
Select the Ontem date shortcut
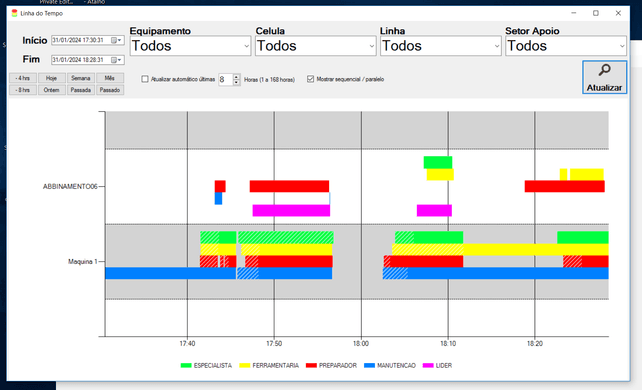pos(52,90)
